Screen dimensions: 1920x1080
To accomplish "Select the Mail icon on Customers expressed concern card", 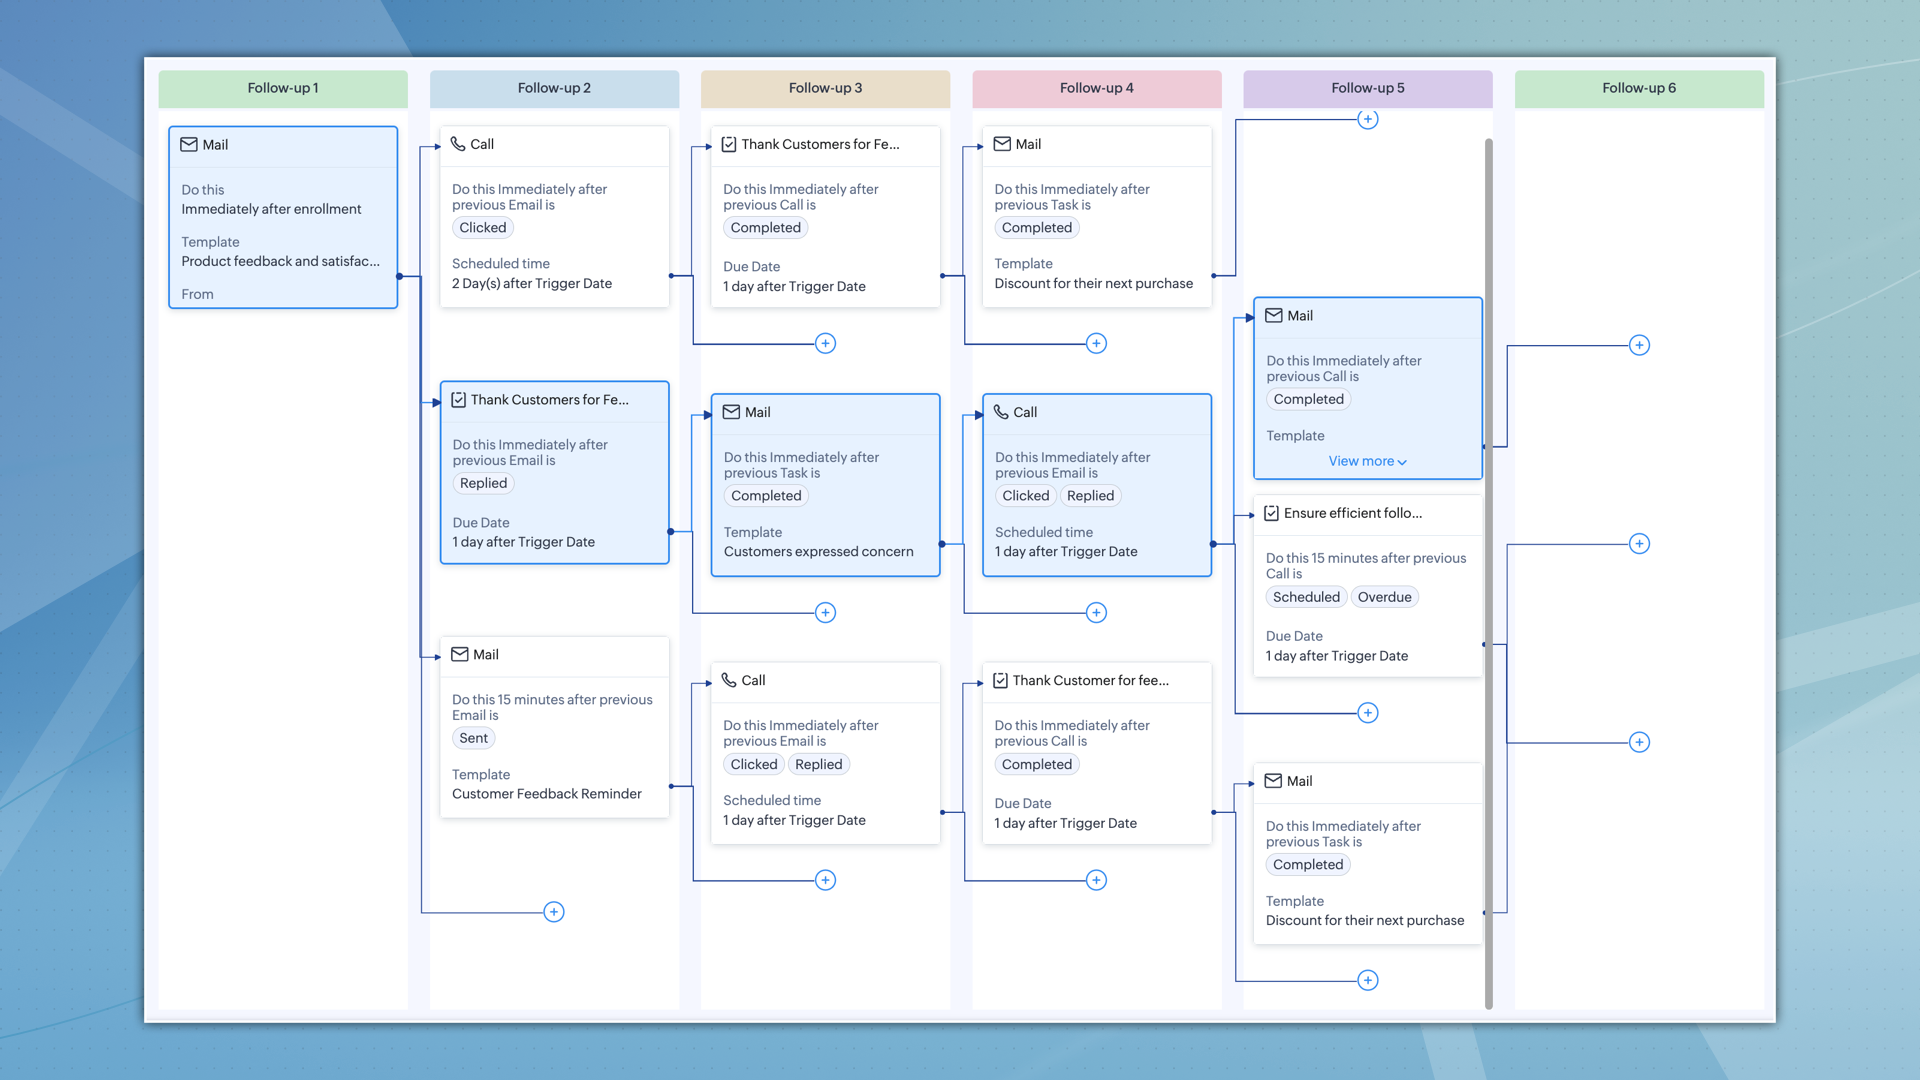I will point(731,412).
